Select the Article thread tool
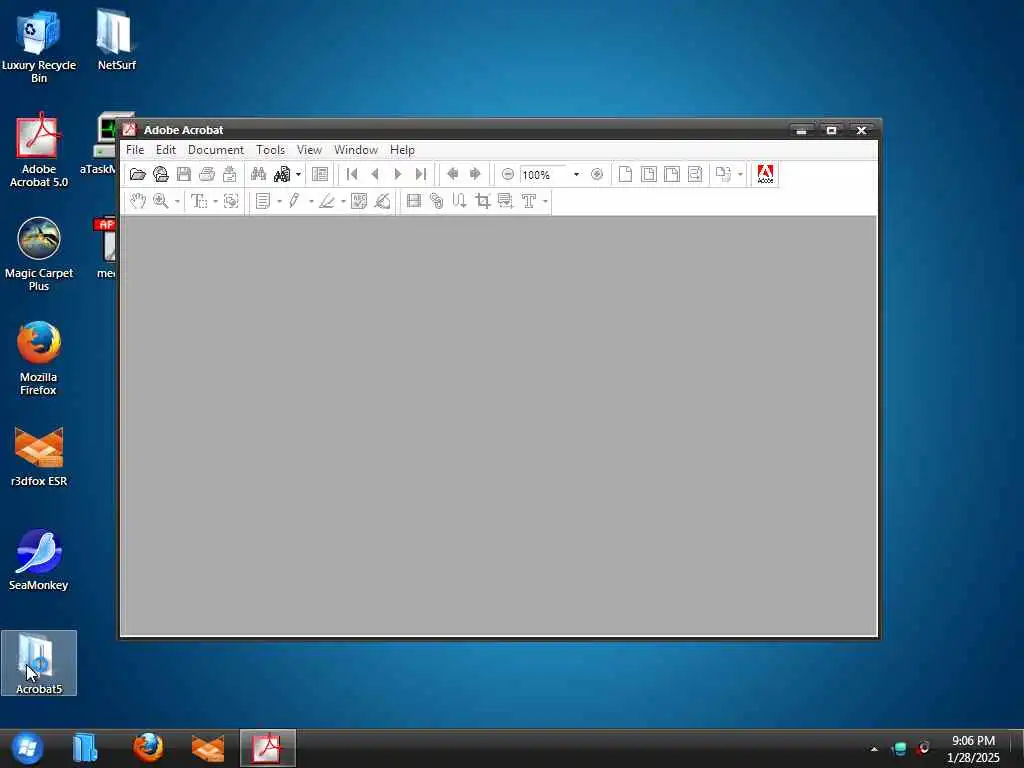This screenshot has width=1024, height=768. click(460, 201)
